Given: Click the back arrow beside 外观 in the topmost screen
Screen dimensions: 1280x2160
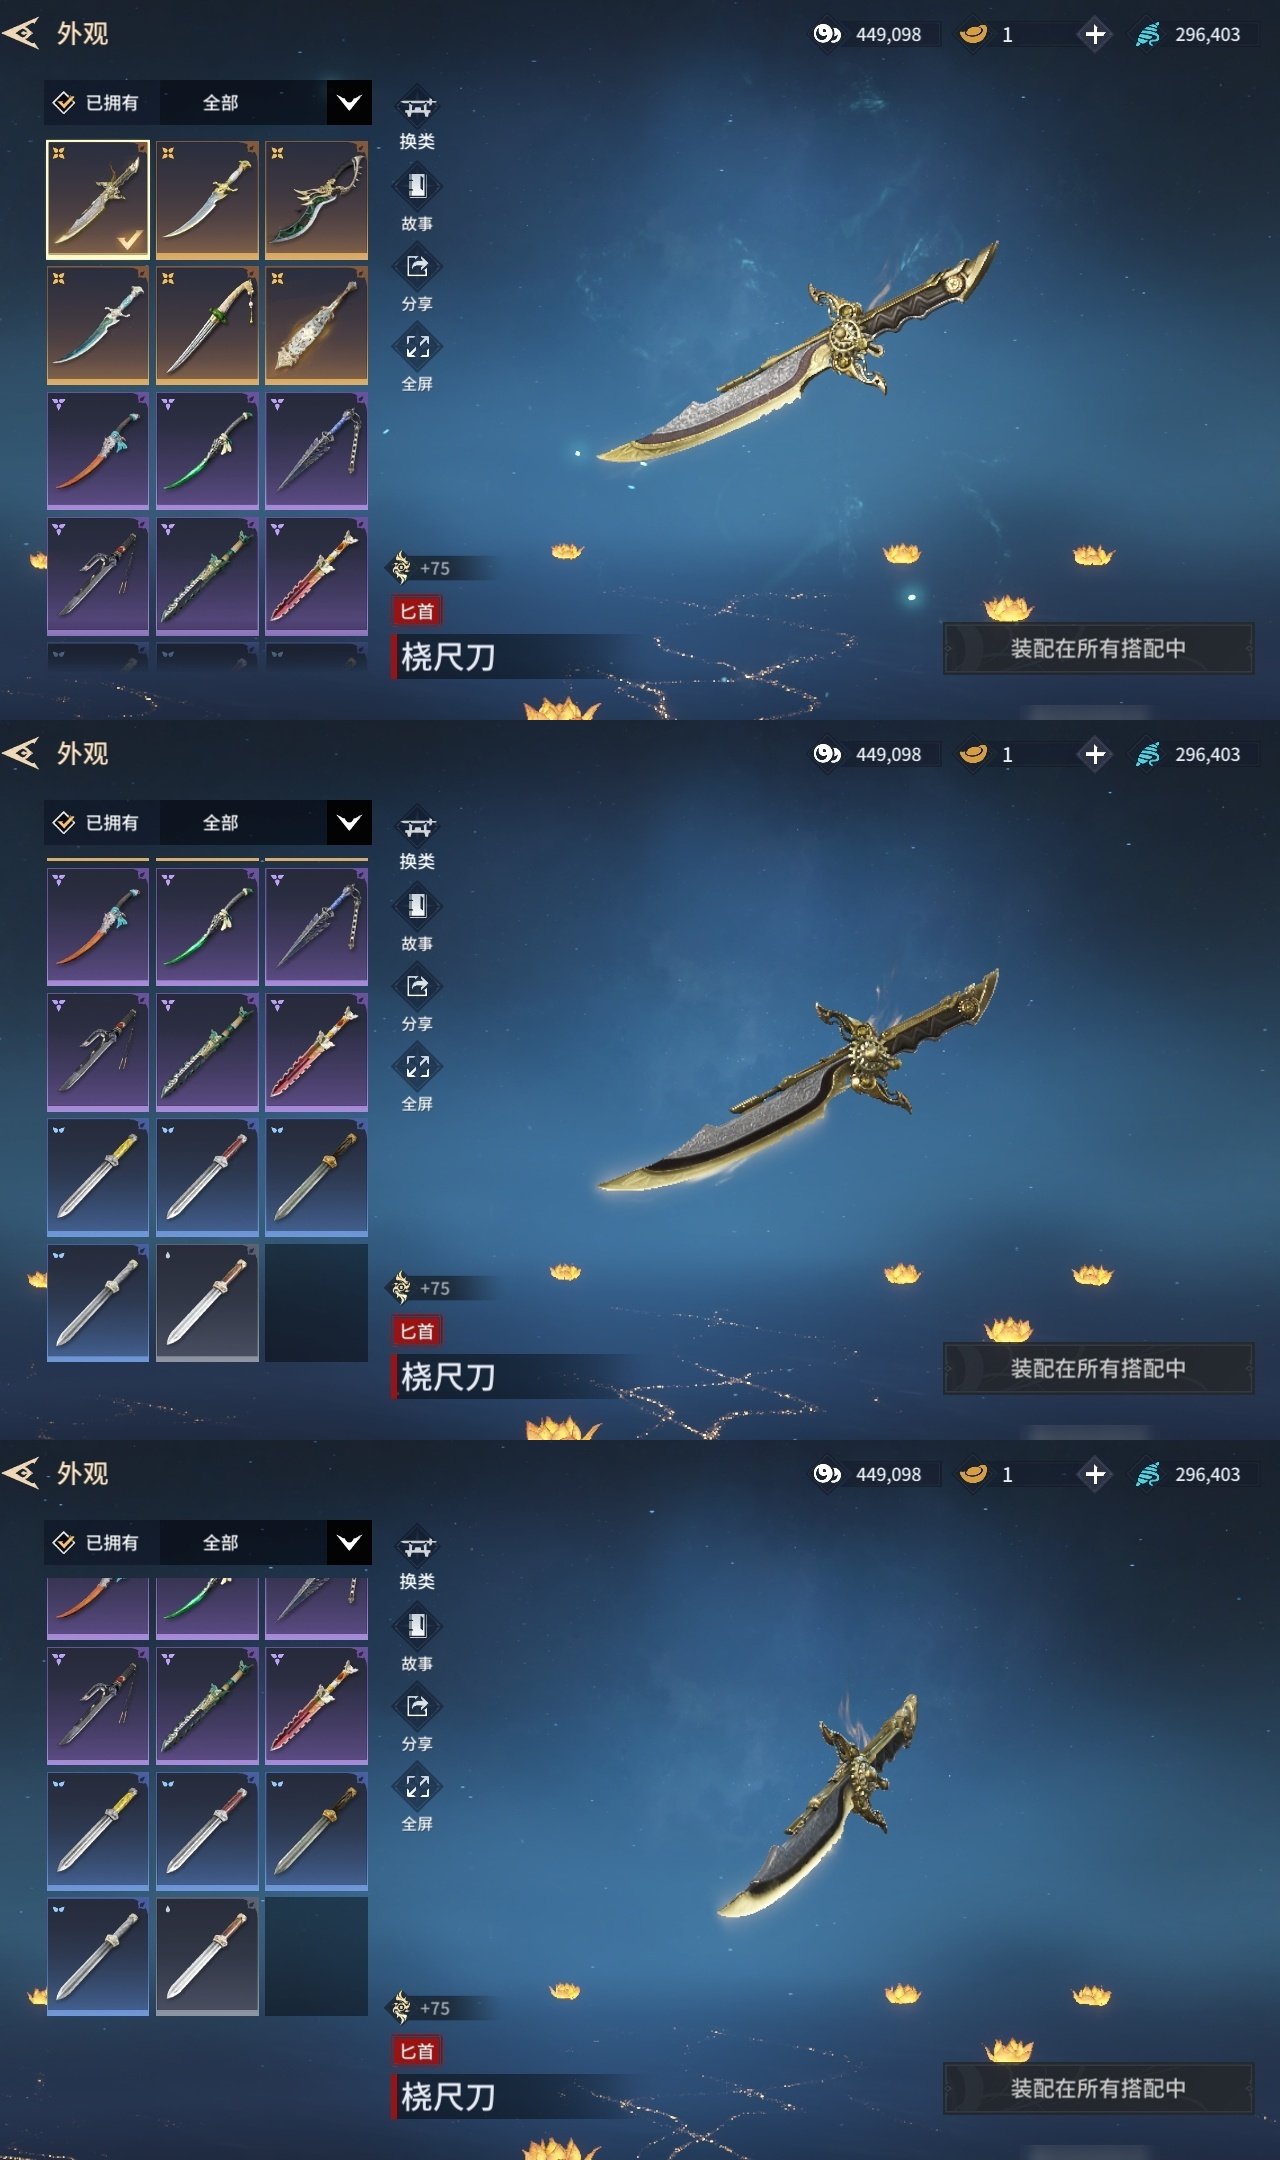Looking at the screenshot, I should [x=21, y=33].
